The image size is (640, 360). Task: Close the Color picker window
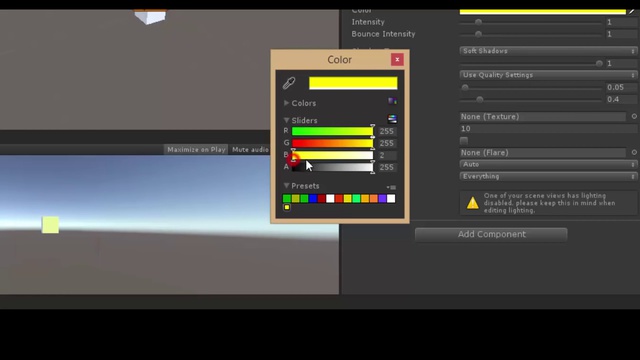(x=397, y=60)
